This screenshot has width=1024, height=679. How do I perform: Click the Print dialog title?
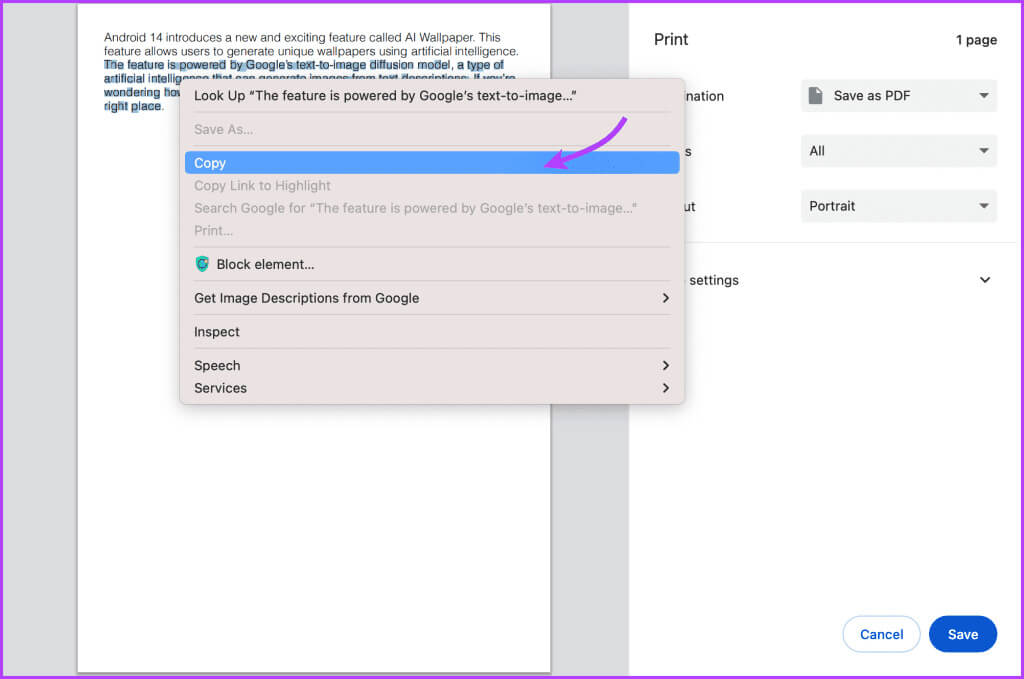pyautogui.click(x=671, y=40)
